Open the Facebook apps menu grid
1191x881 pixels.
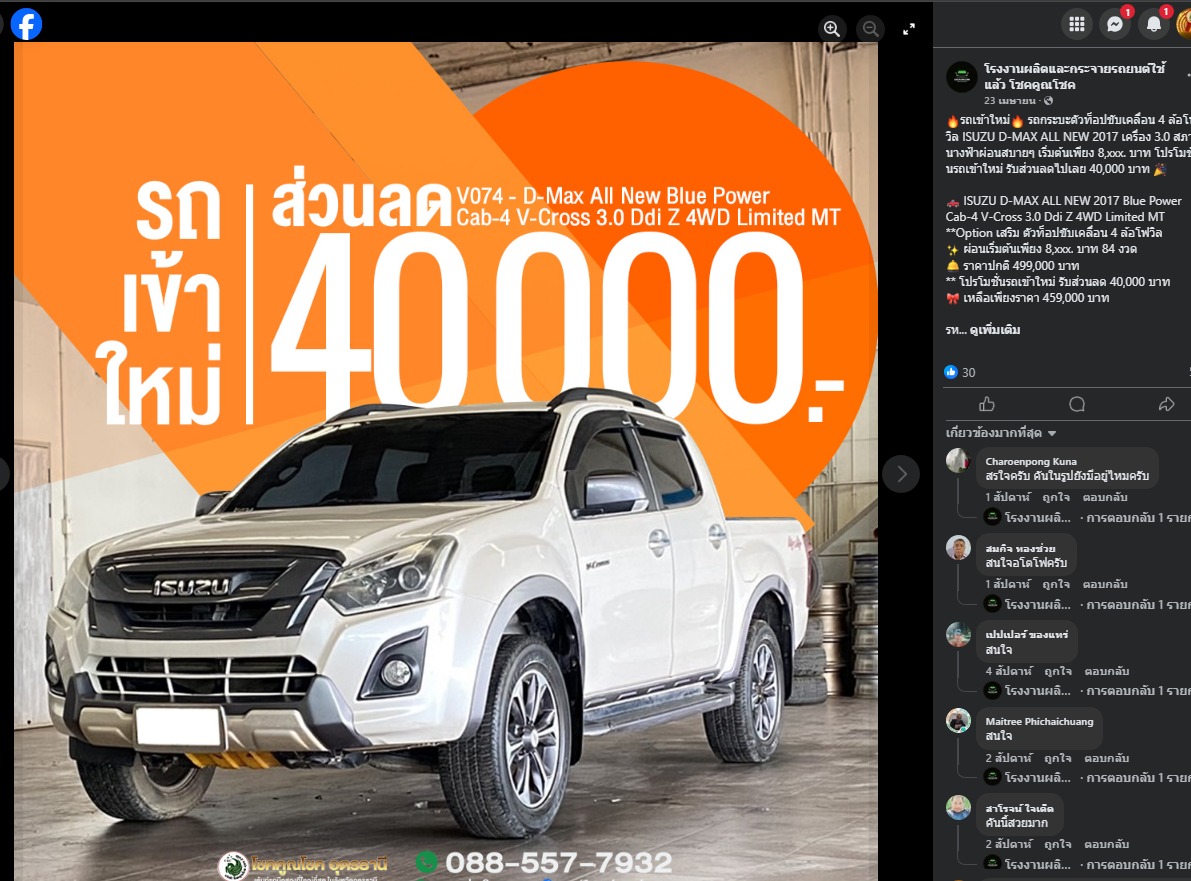(x=1076, y=24)
